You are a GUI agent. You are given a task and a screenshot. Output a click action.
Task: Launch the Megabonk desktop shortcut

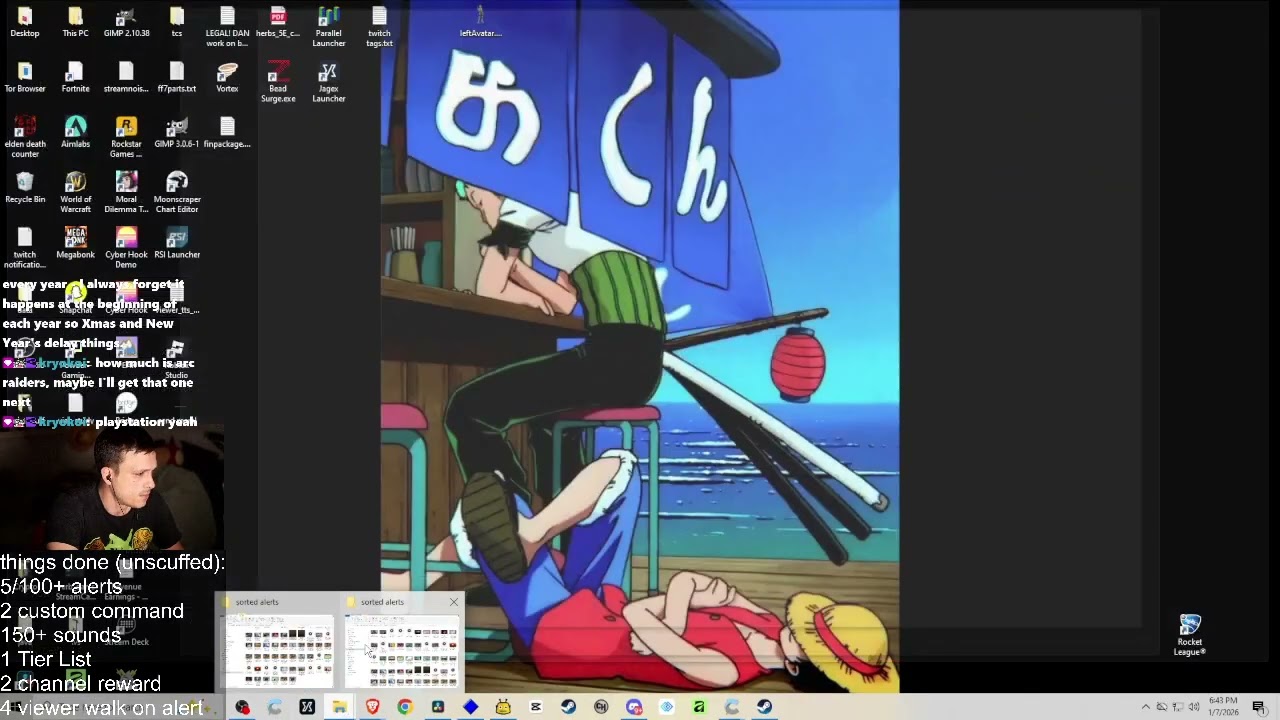click(75, 242)
